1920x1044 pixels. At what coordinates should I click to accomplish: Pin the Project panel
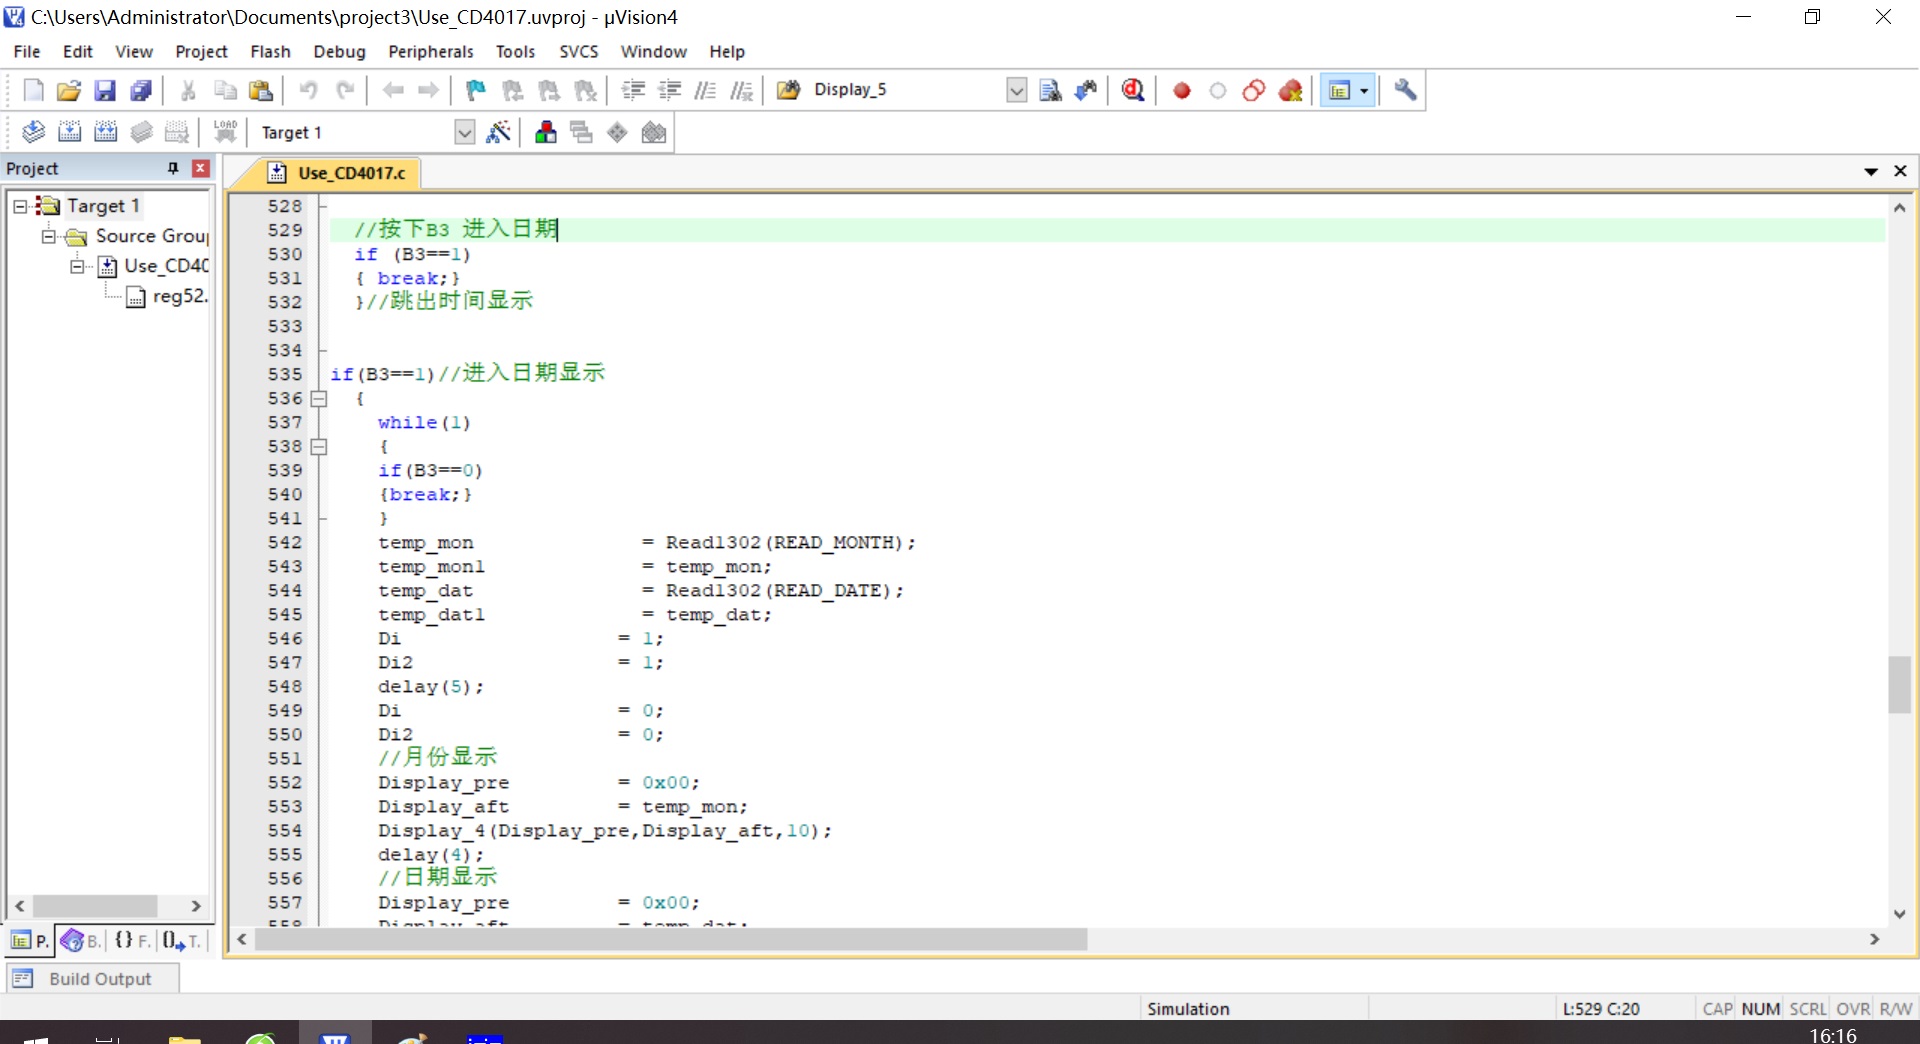173,168
